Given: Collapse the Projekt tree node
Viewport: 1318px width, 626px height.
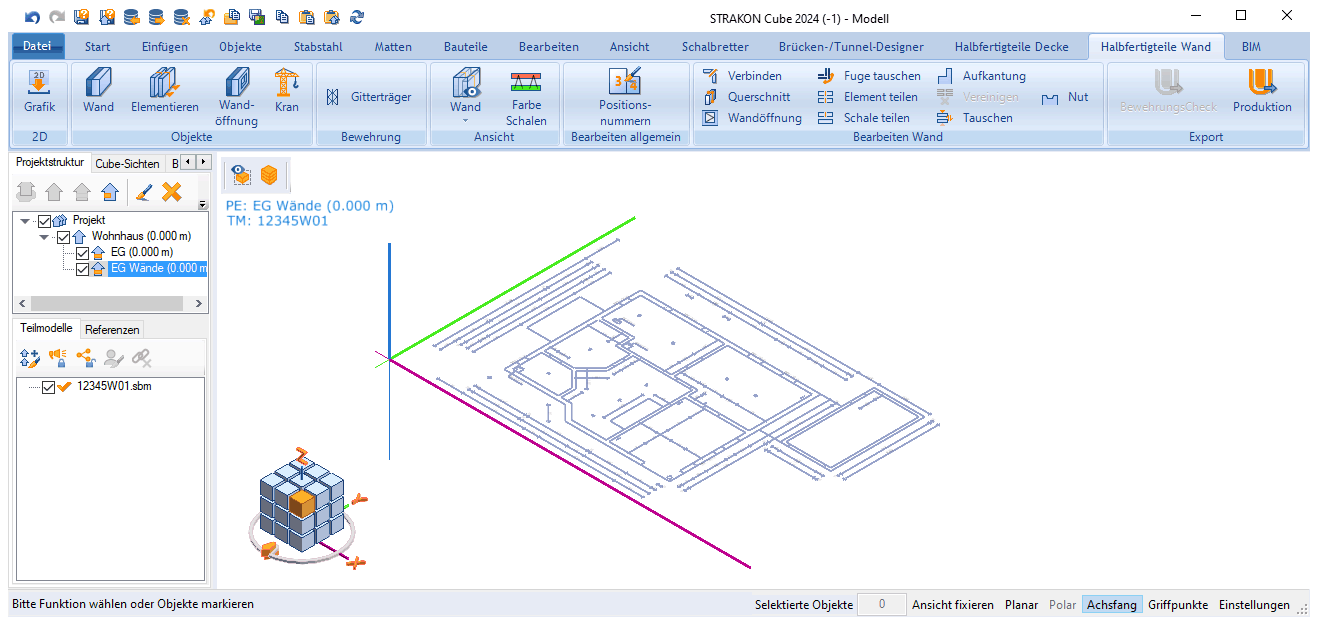Looking at the screenshot, I should (x=25, y=221).
